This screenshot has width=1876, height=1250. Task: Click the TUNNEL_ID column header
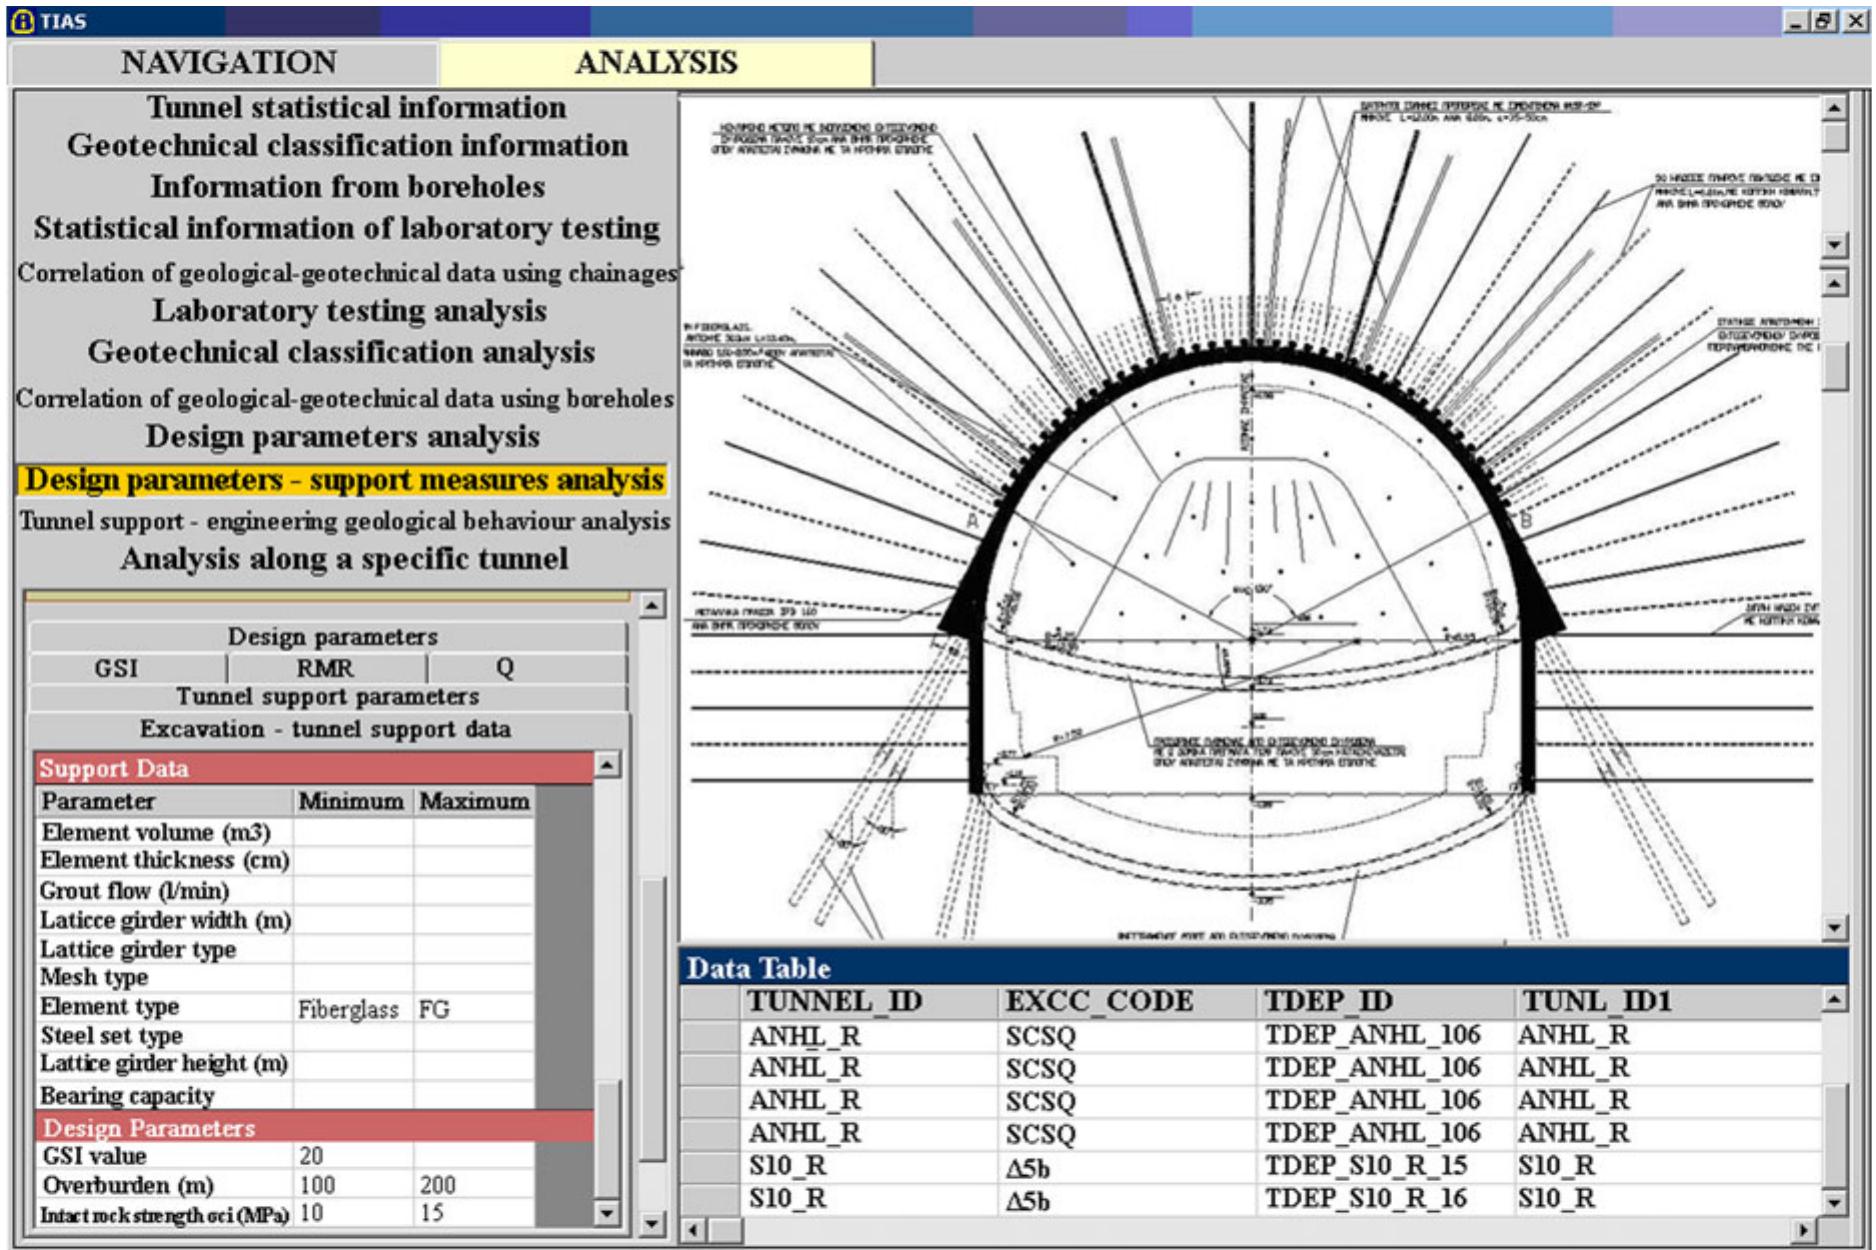tap(870, 1002)
